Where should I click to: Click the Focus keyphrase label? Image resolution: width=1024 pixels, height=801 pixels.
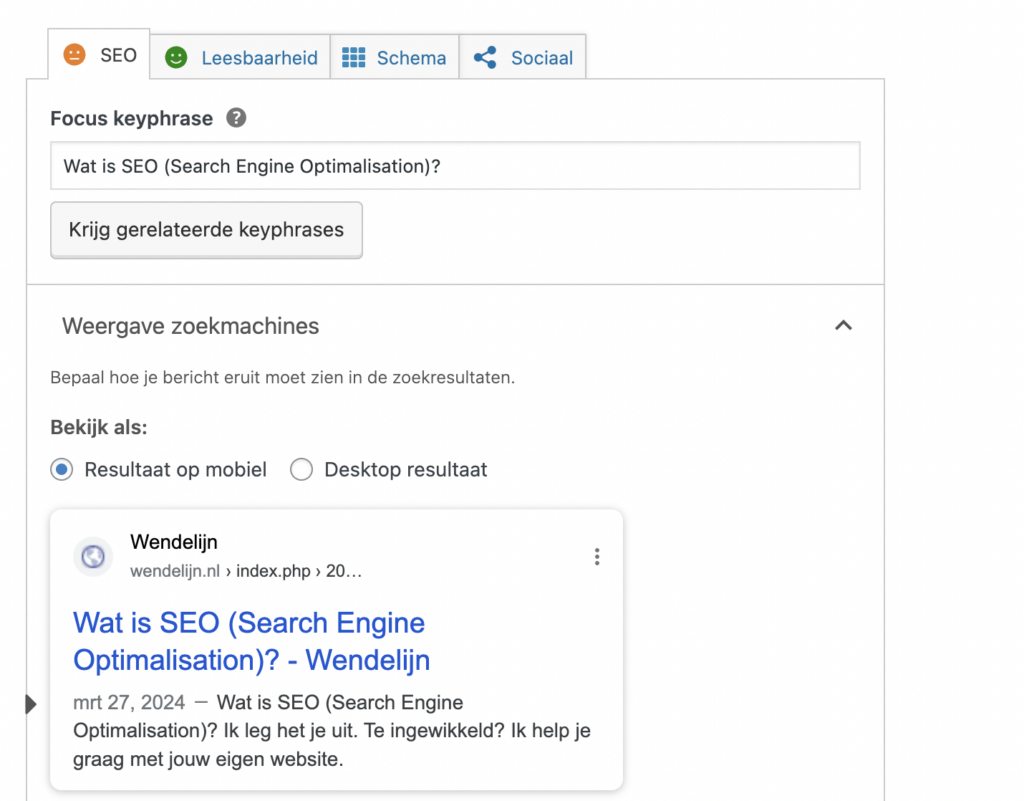tap(131, 118)
